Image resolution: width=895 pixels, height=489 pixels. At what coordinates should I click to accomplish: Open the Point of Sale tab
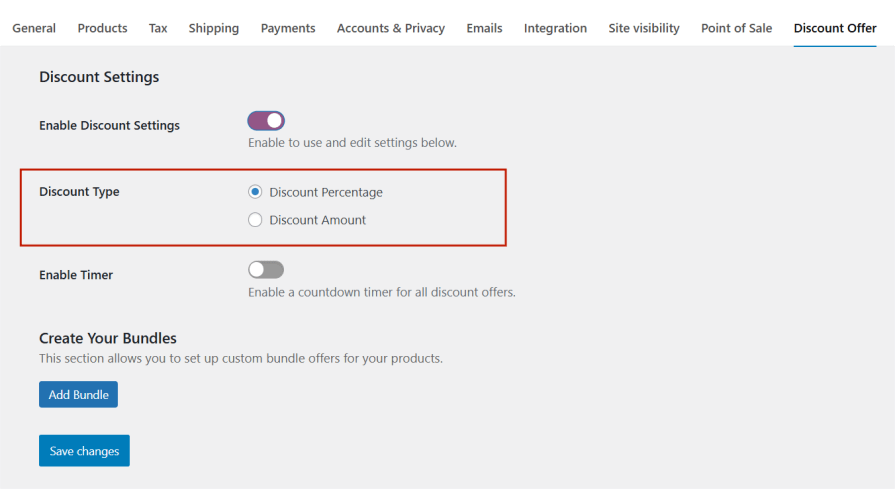(x=736, y=28)
